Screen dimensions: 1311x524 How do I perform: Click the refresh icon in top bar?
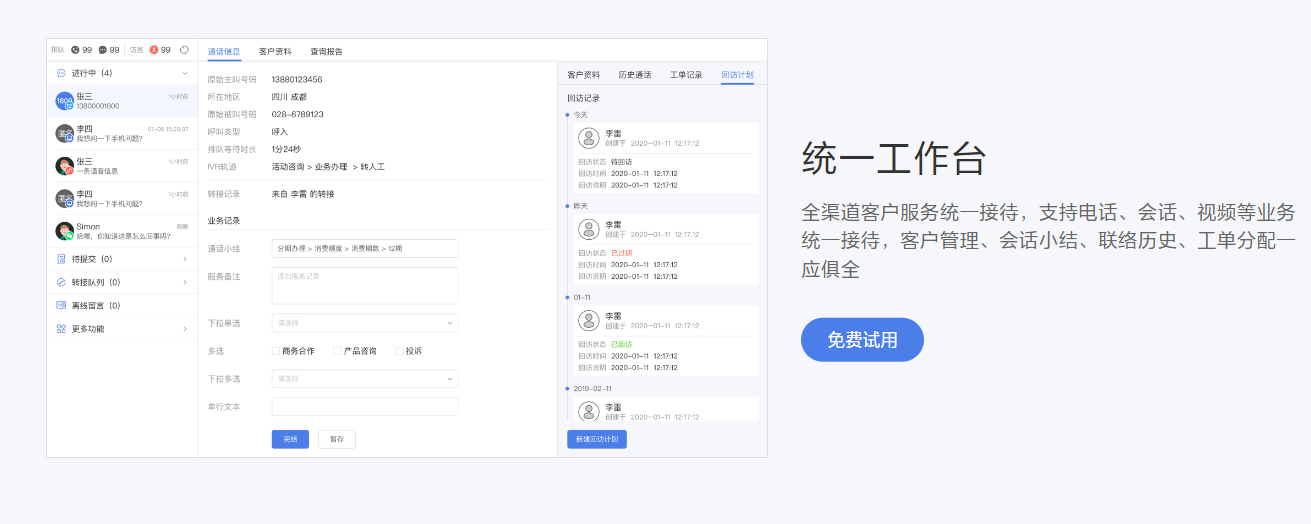coord(184,50)
